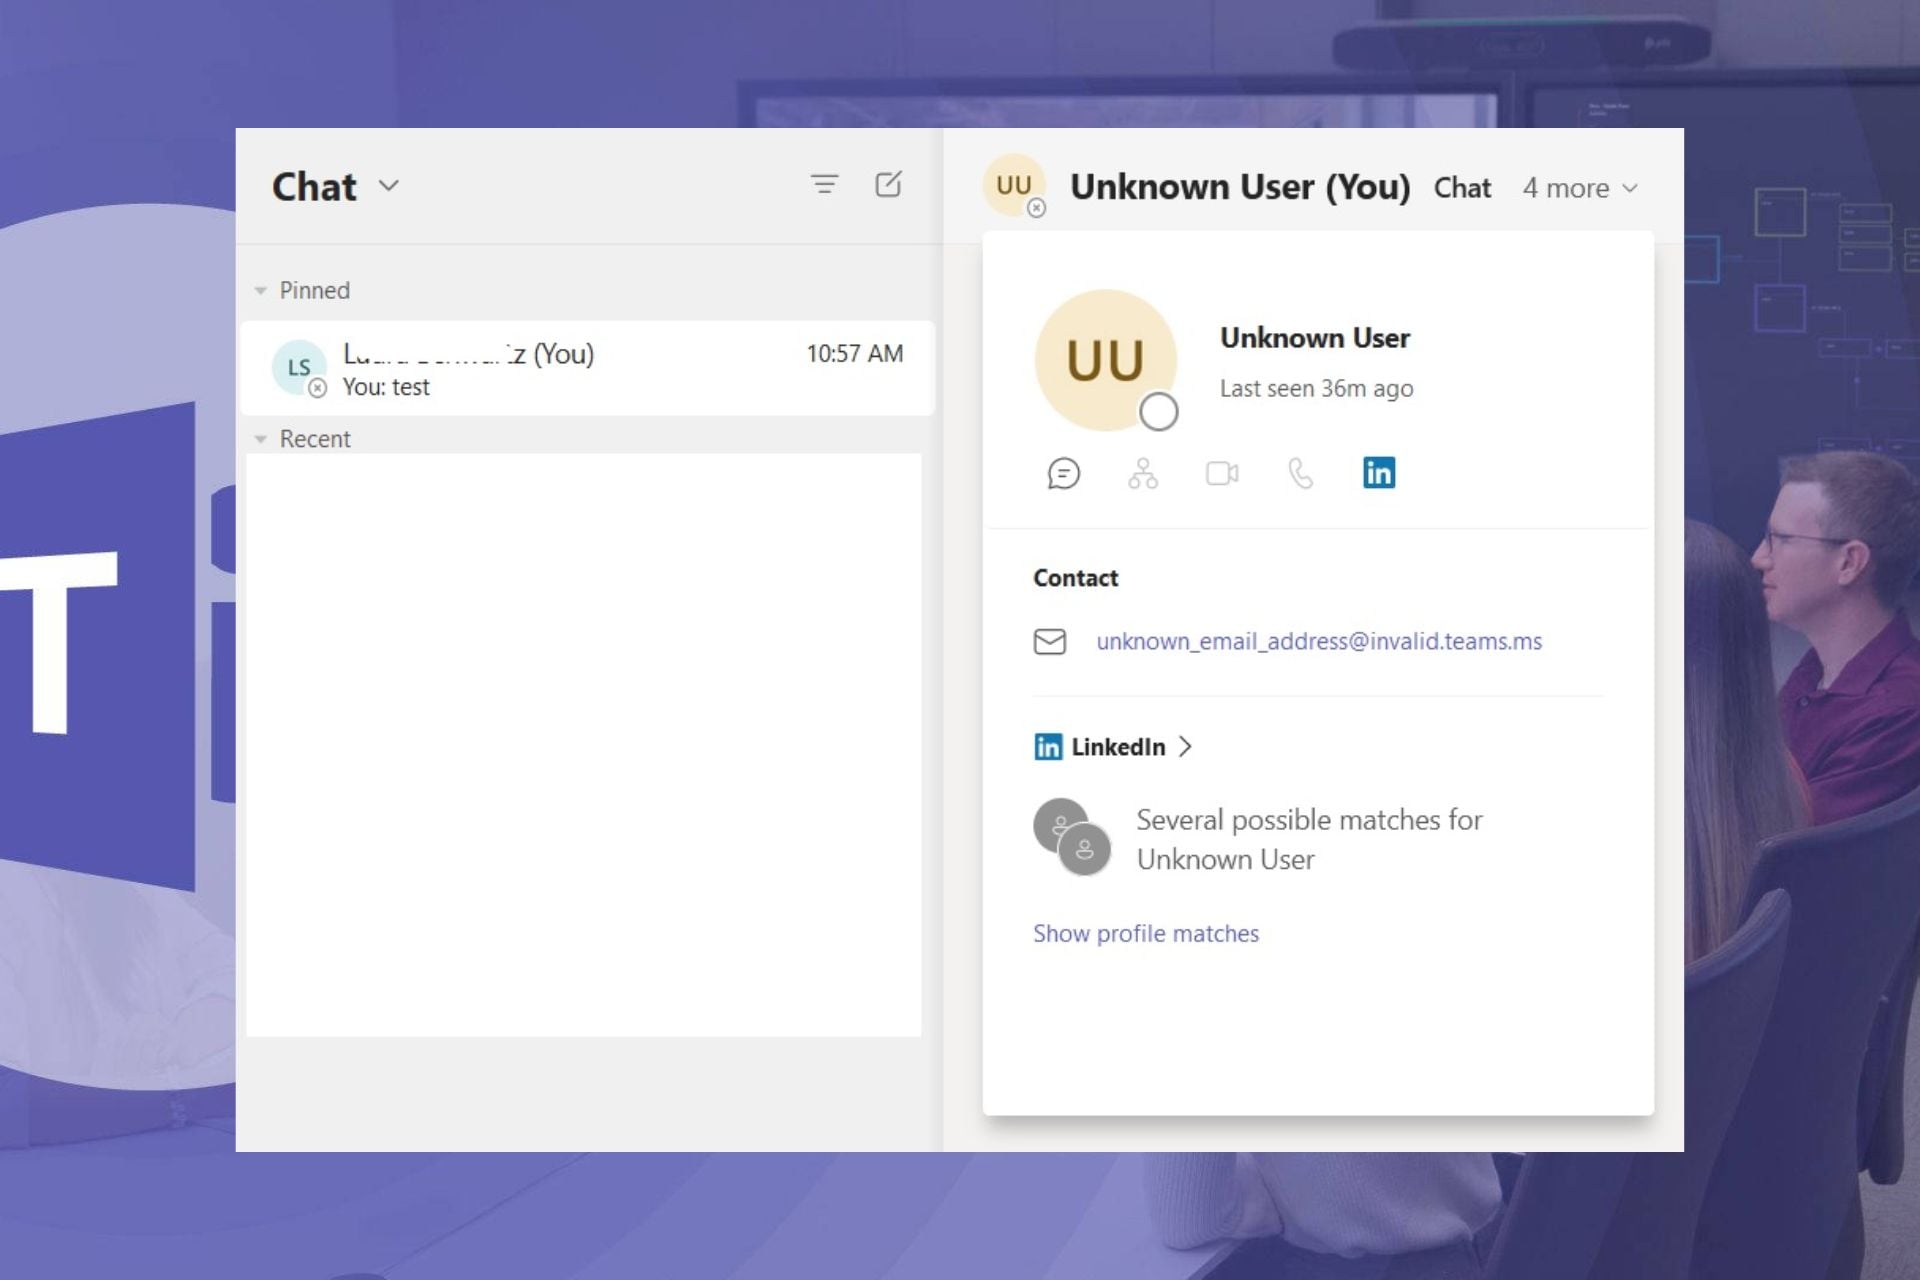Open LinkedIn from the profile action row
This screenshot has width=1920, height=1280.
(1378, 472)
